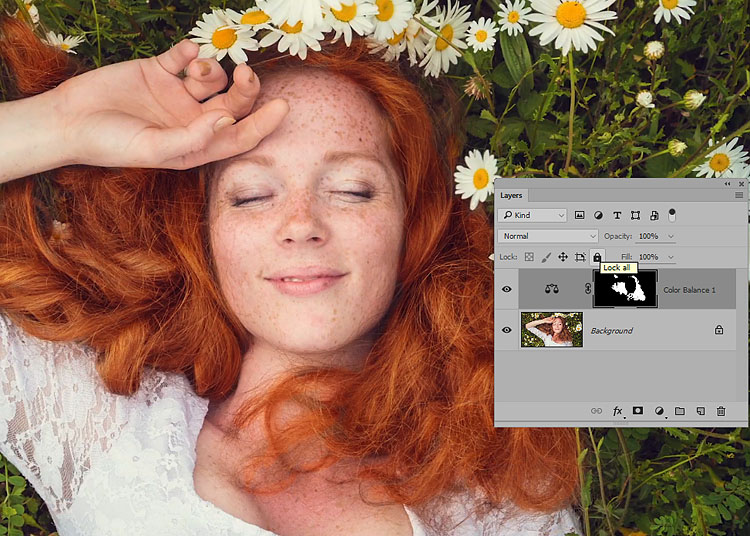Create a new group folder
The image size is (750, 536).
tap(680, 411)
